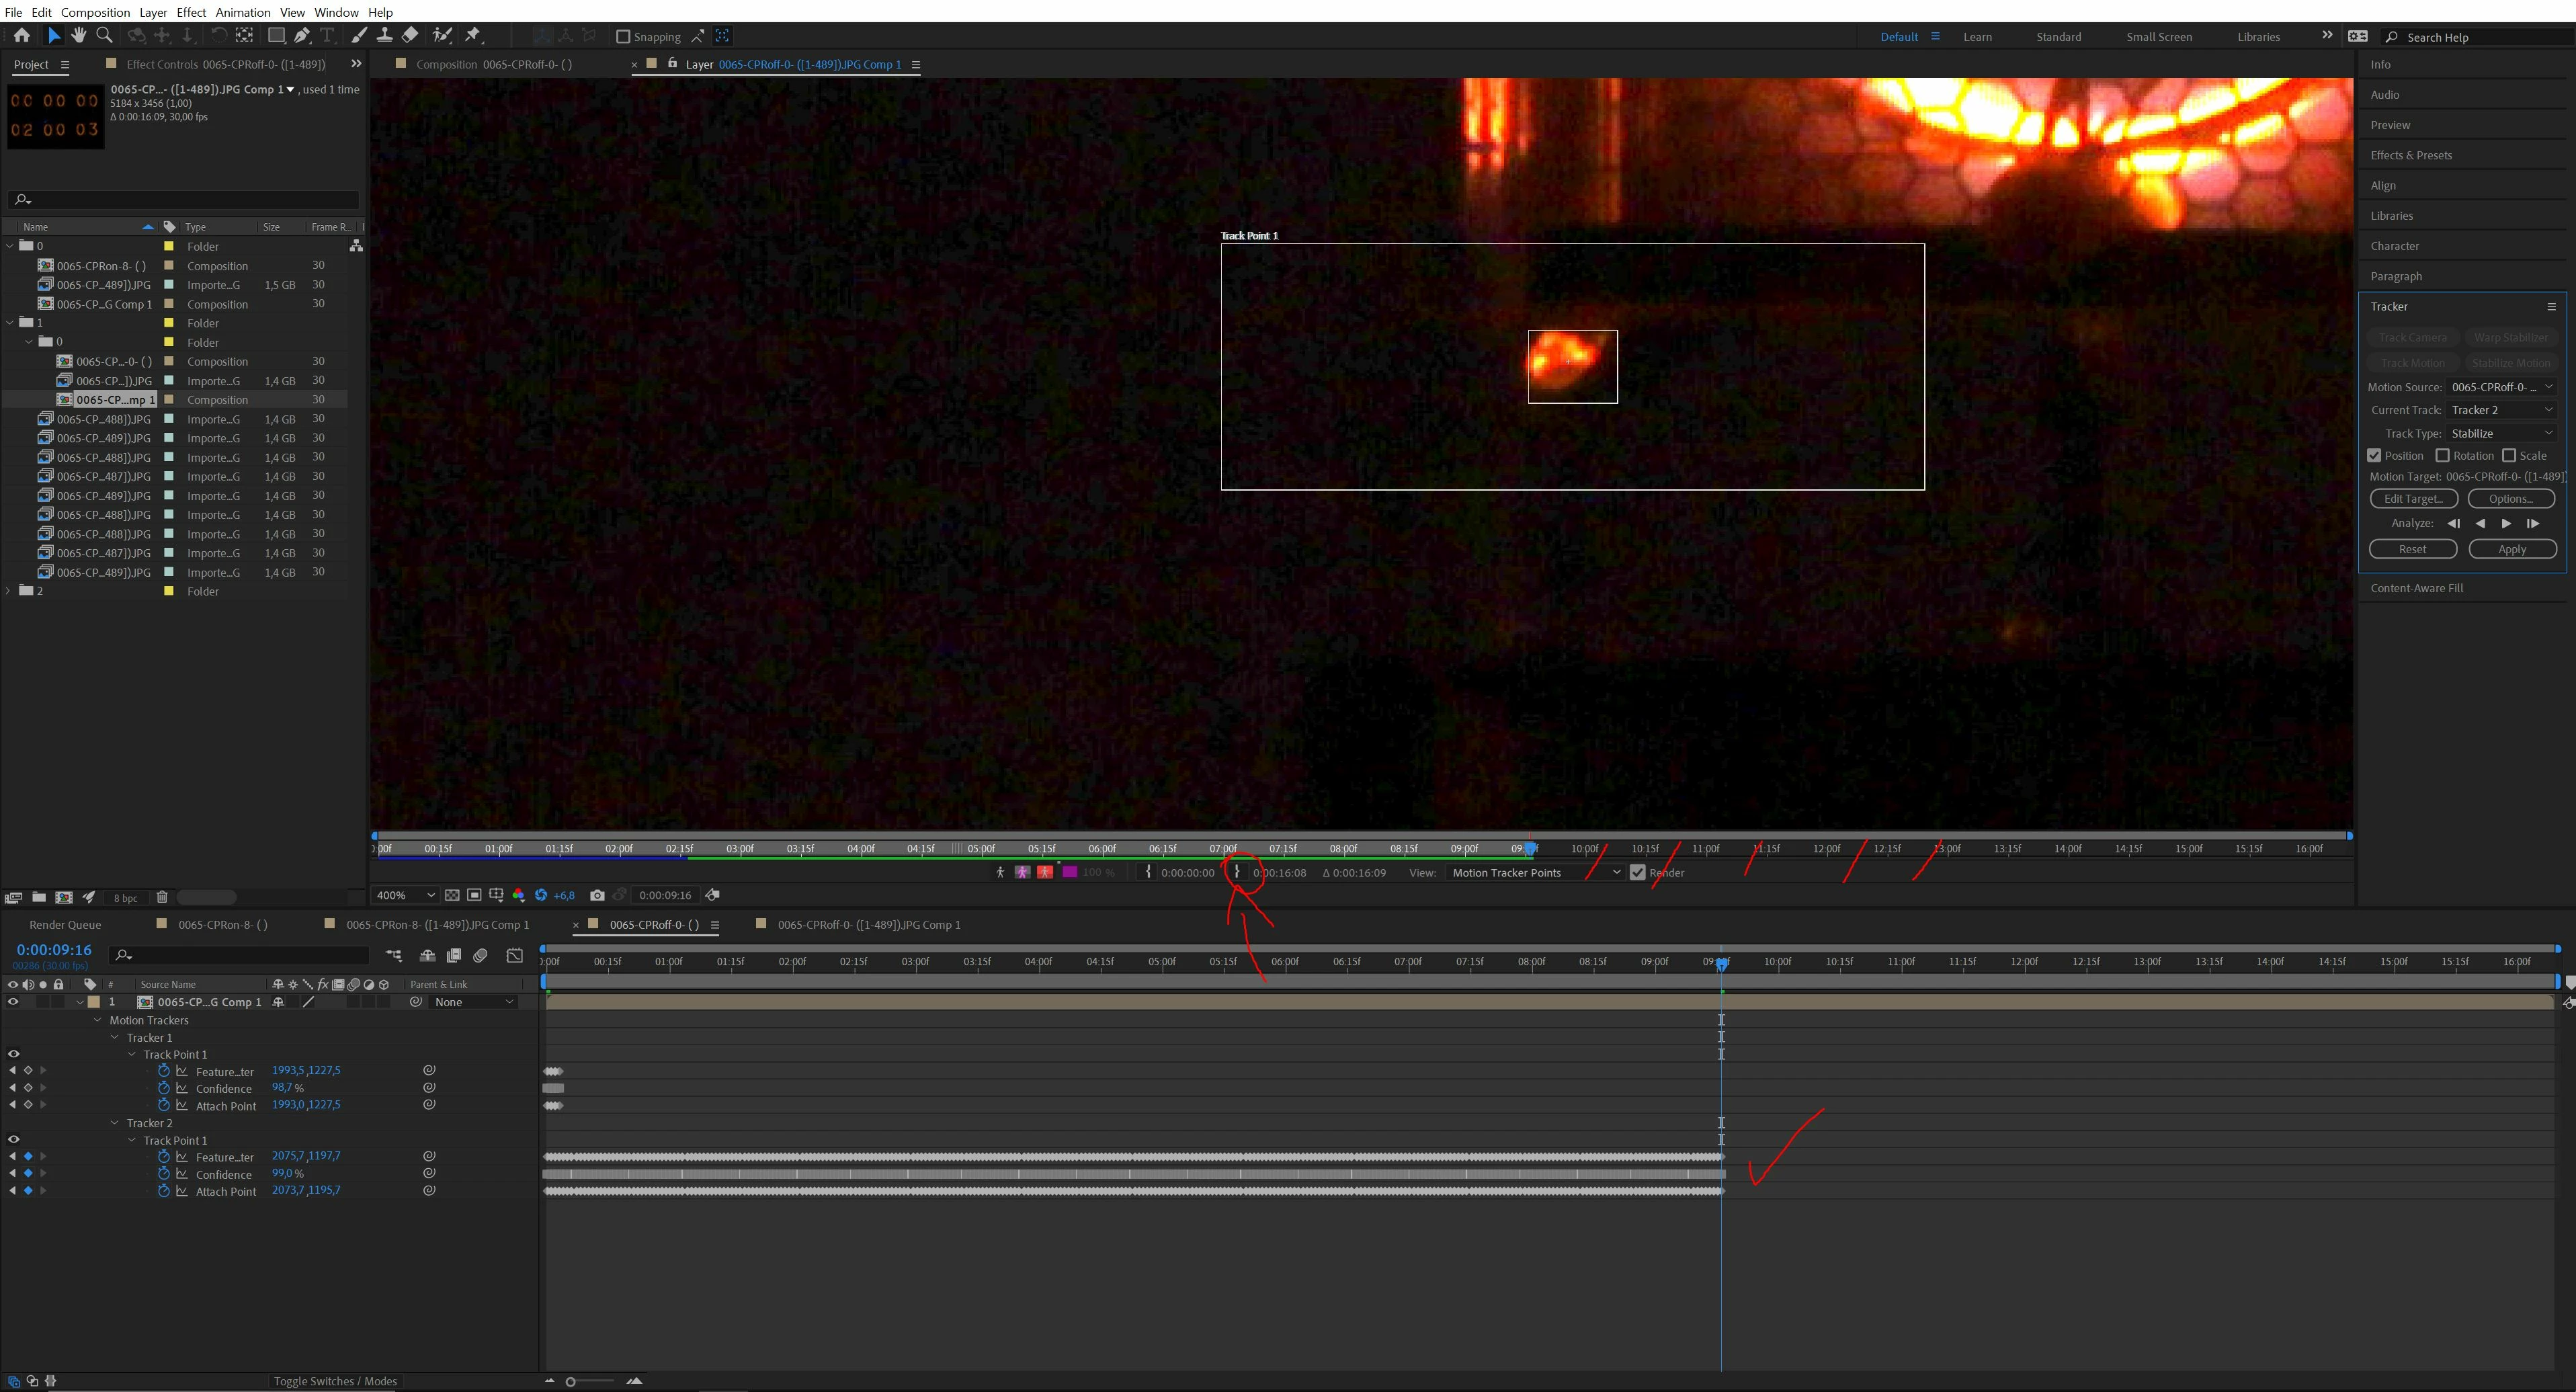Uncheck the Render checkbox
The height and width of the screenshot is (1392, 2576).
(x=1637, y=872)
